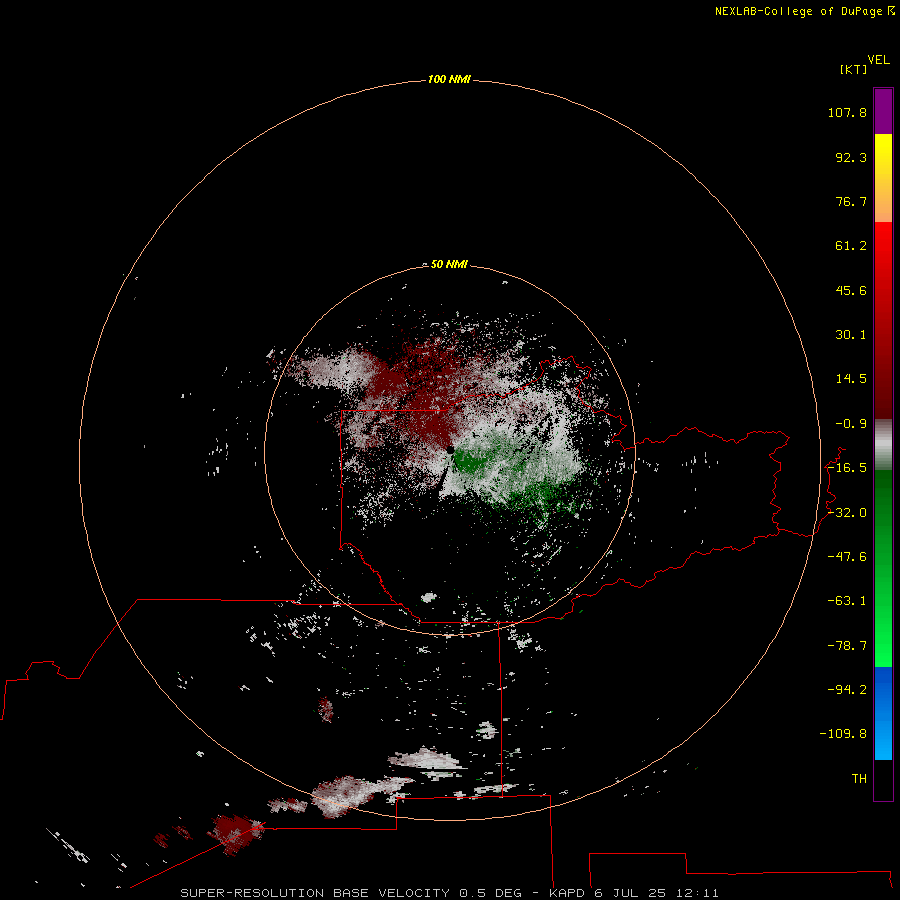Click the 0.5 DEG elevation text

[490, 893]
